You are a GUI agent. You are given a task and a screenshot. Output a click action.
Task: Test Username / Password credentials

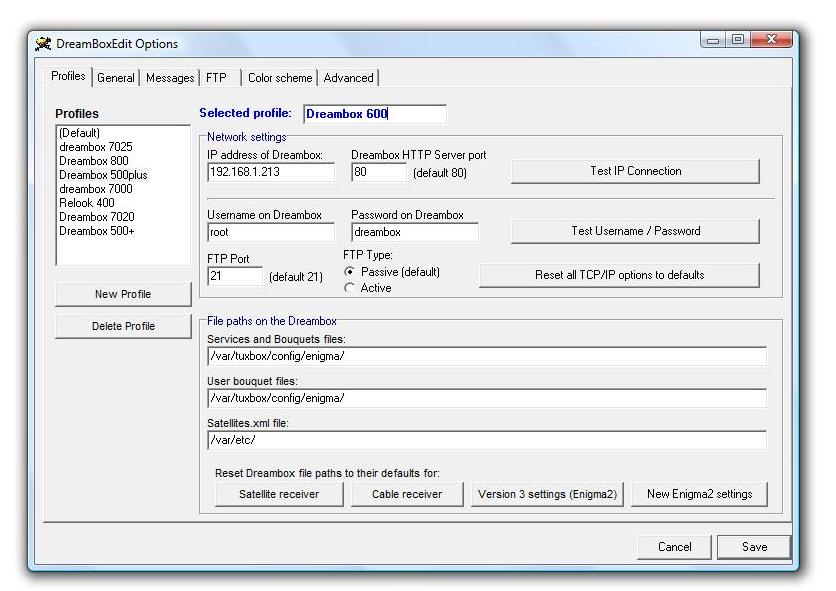pyautogui.click(x=636, y=231)
